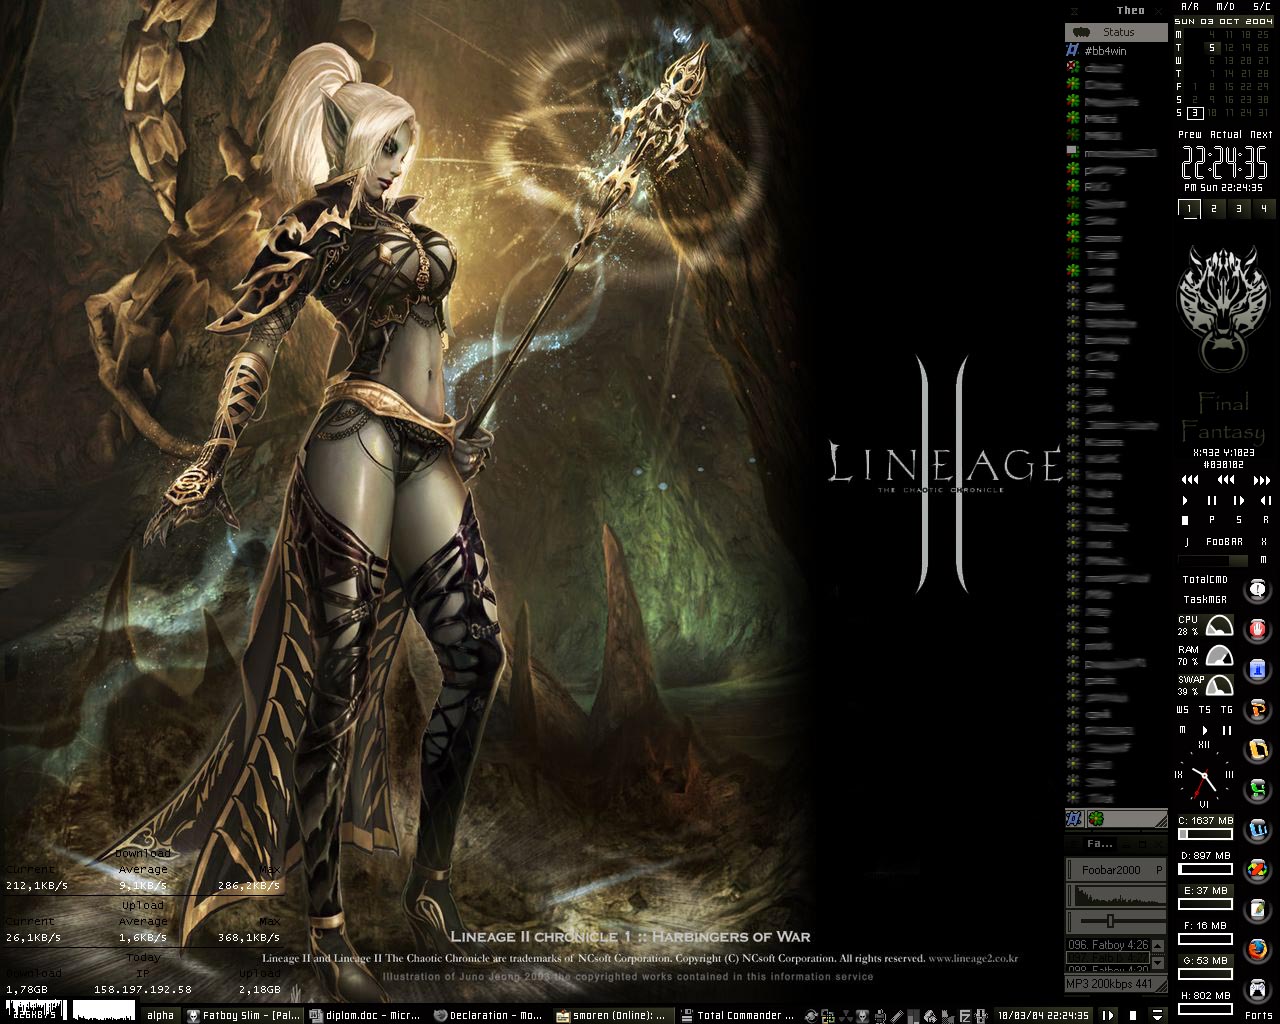Viewport: 1280px width, 1024px height.
Task: Click the FooBAR label button
Action: click(1224, 542)
